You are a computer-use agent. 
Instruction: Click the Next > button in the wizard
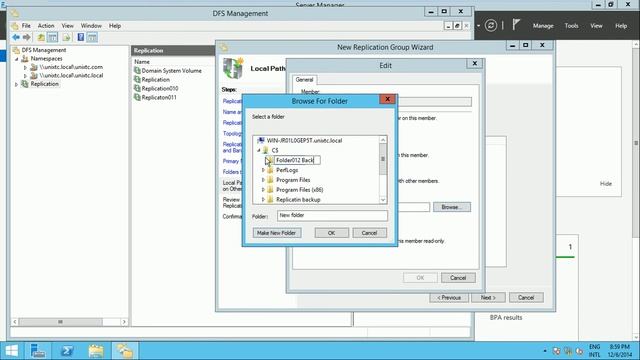(488, 298)
